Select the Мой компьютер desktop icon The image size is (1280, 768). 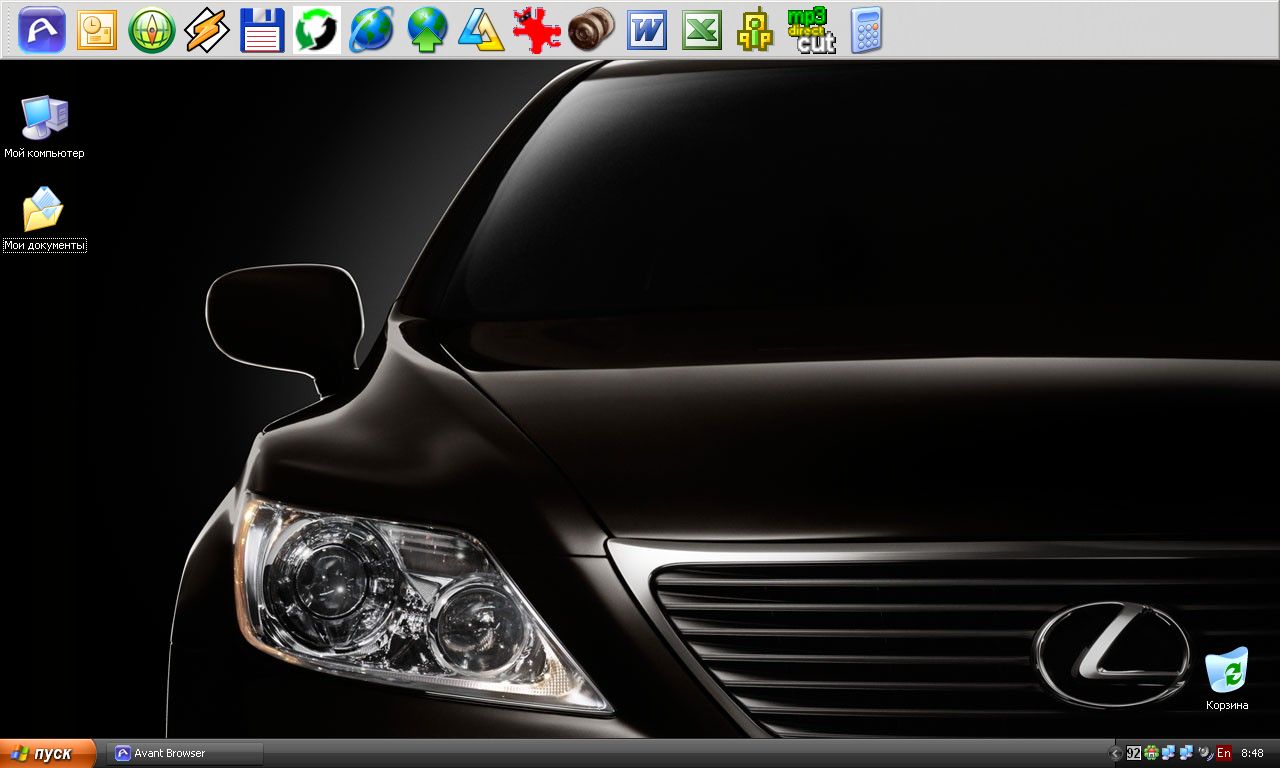[x=44, y=120]
